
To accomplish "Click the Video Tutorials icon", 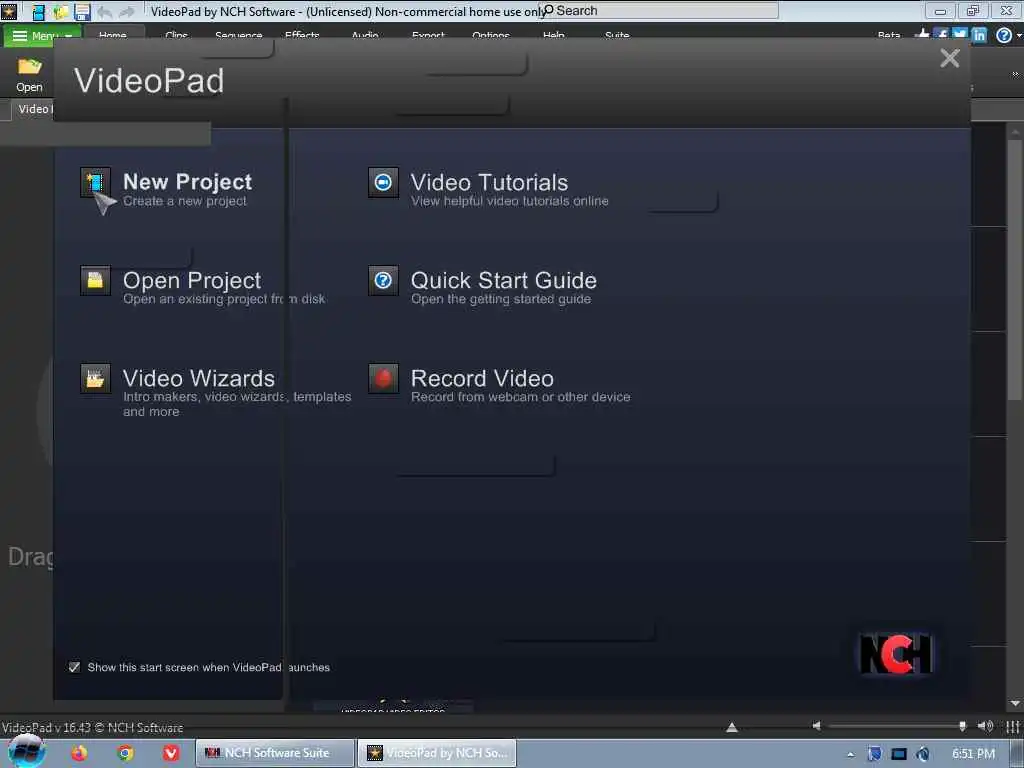I will click(x=383, y=182).
